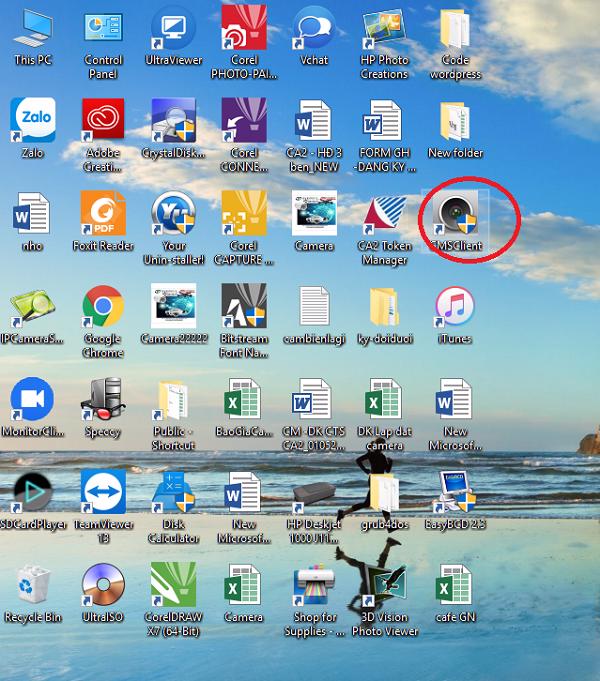
Task: Launch the UltraISO shortcut
Action: click(103, 585)
